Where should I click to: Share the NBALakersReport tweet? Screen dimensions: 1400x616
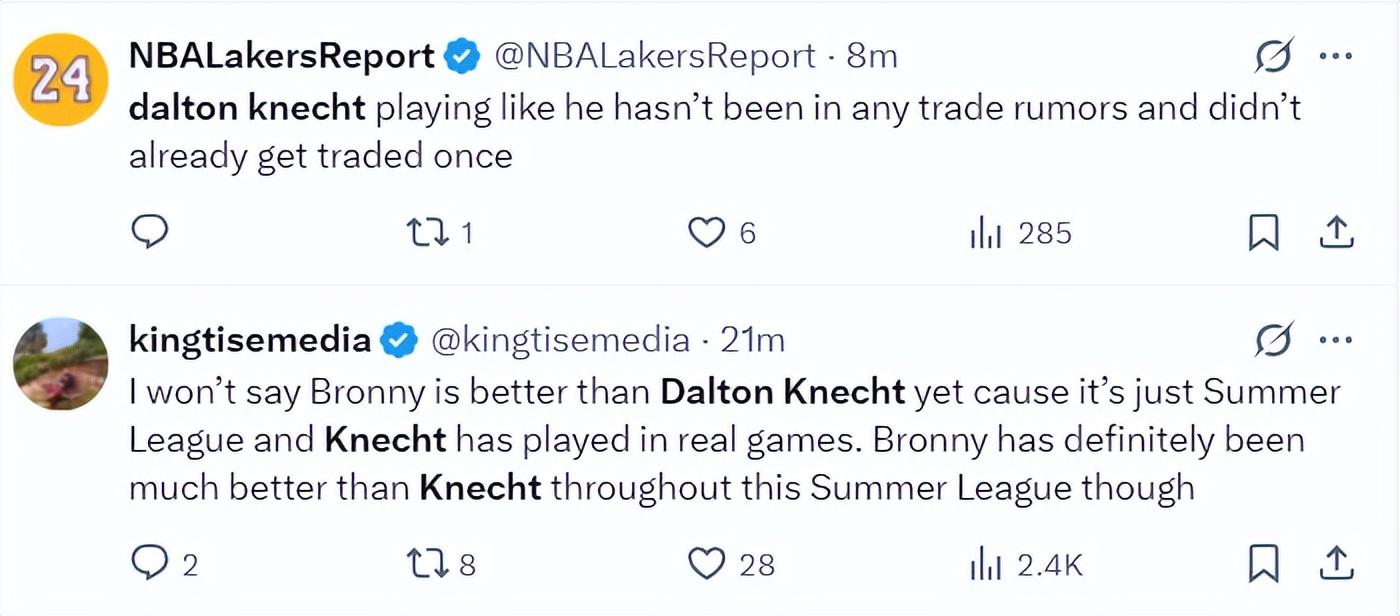click(1336, 233)
